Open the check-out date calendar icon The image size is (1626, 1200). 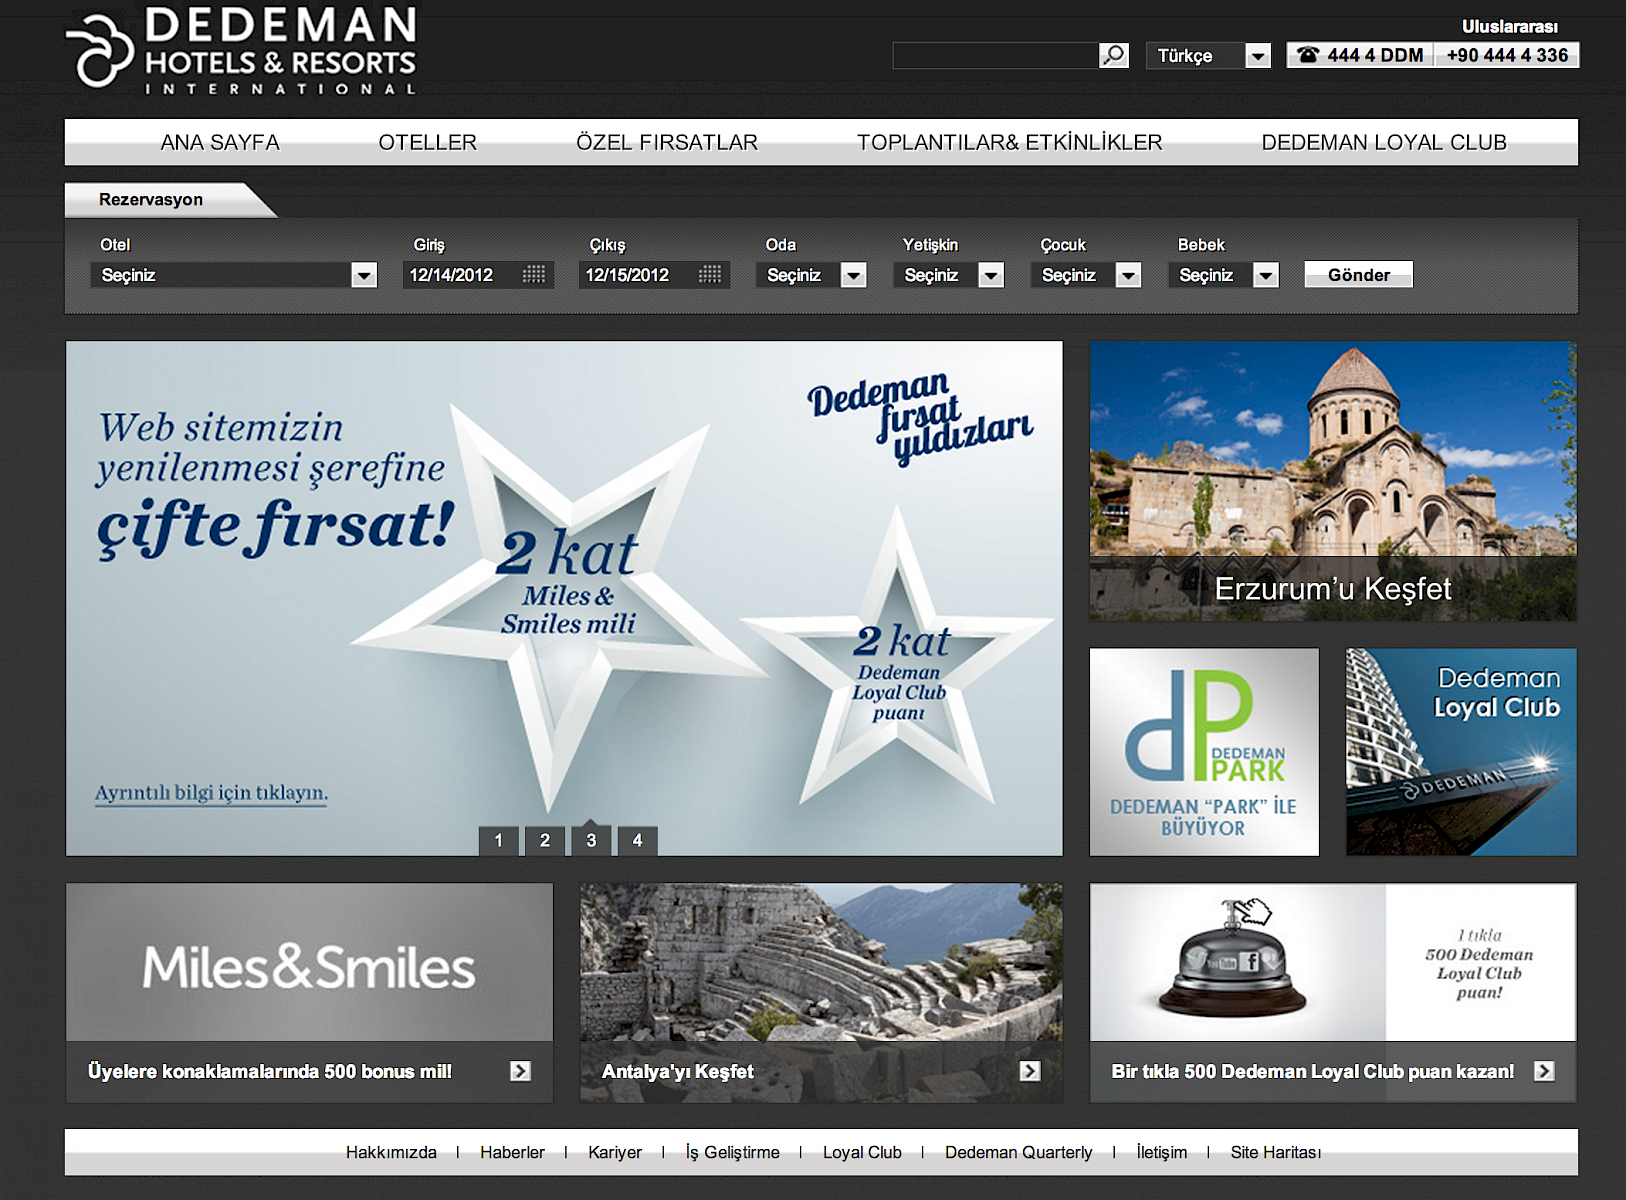click(710, 275)
